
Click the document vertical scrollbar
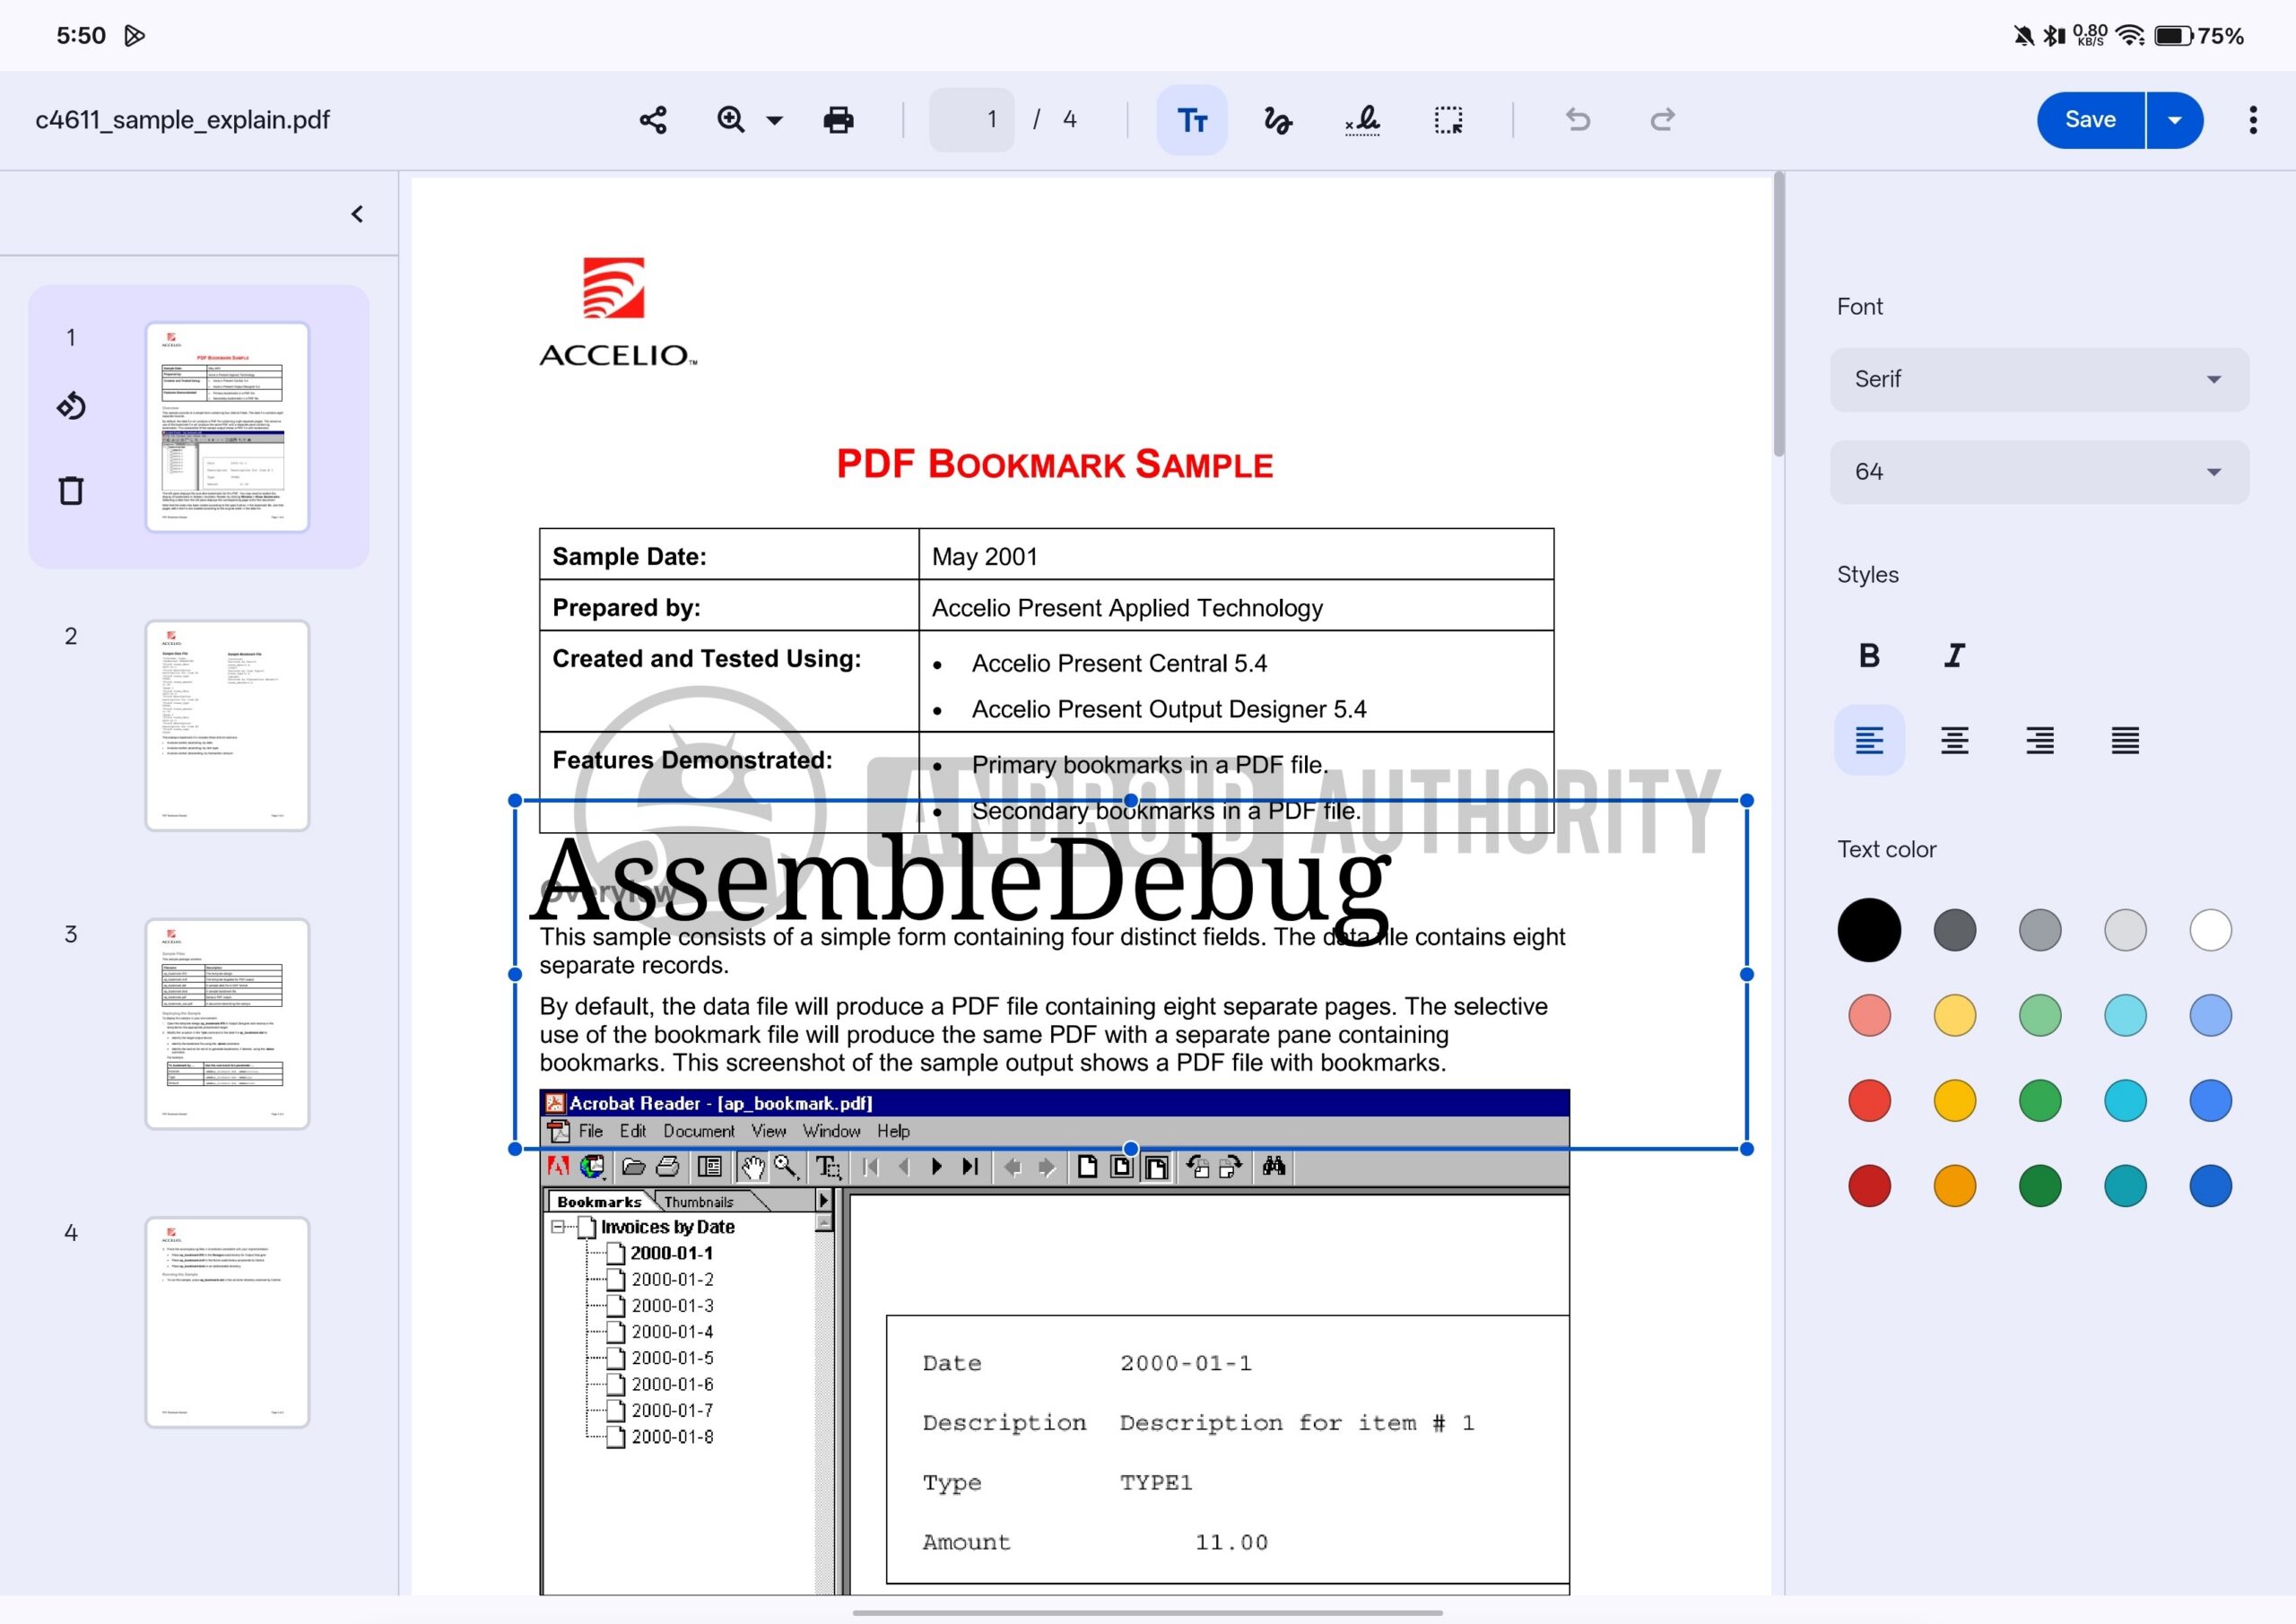[1779, 314]
